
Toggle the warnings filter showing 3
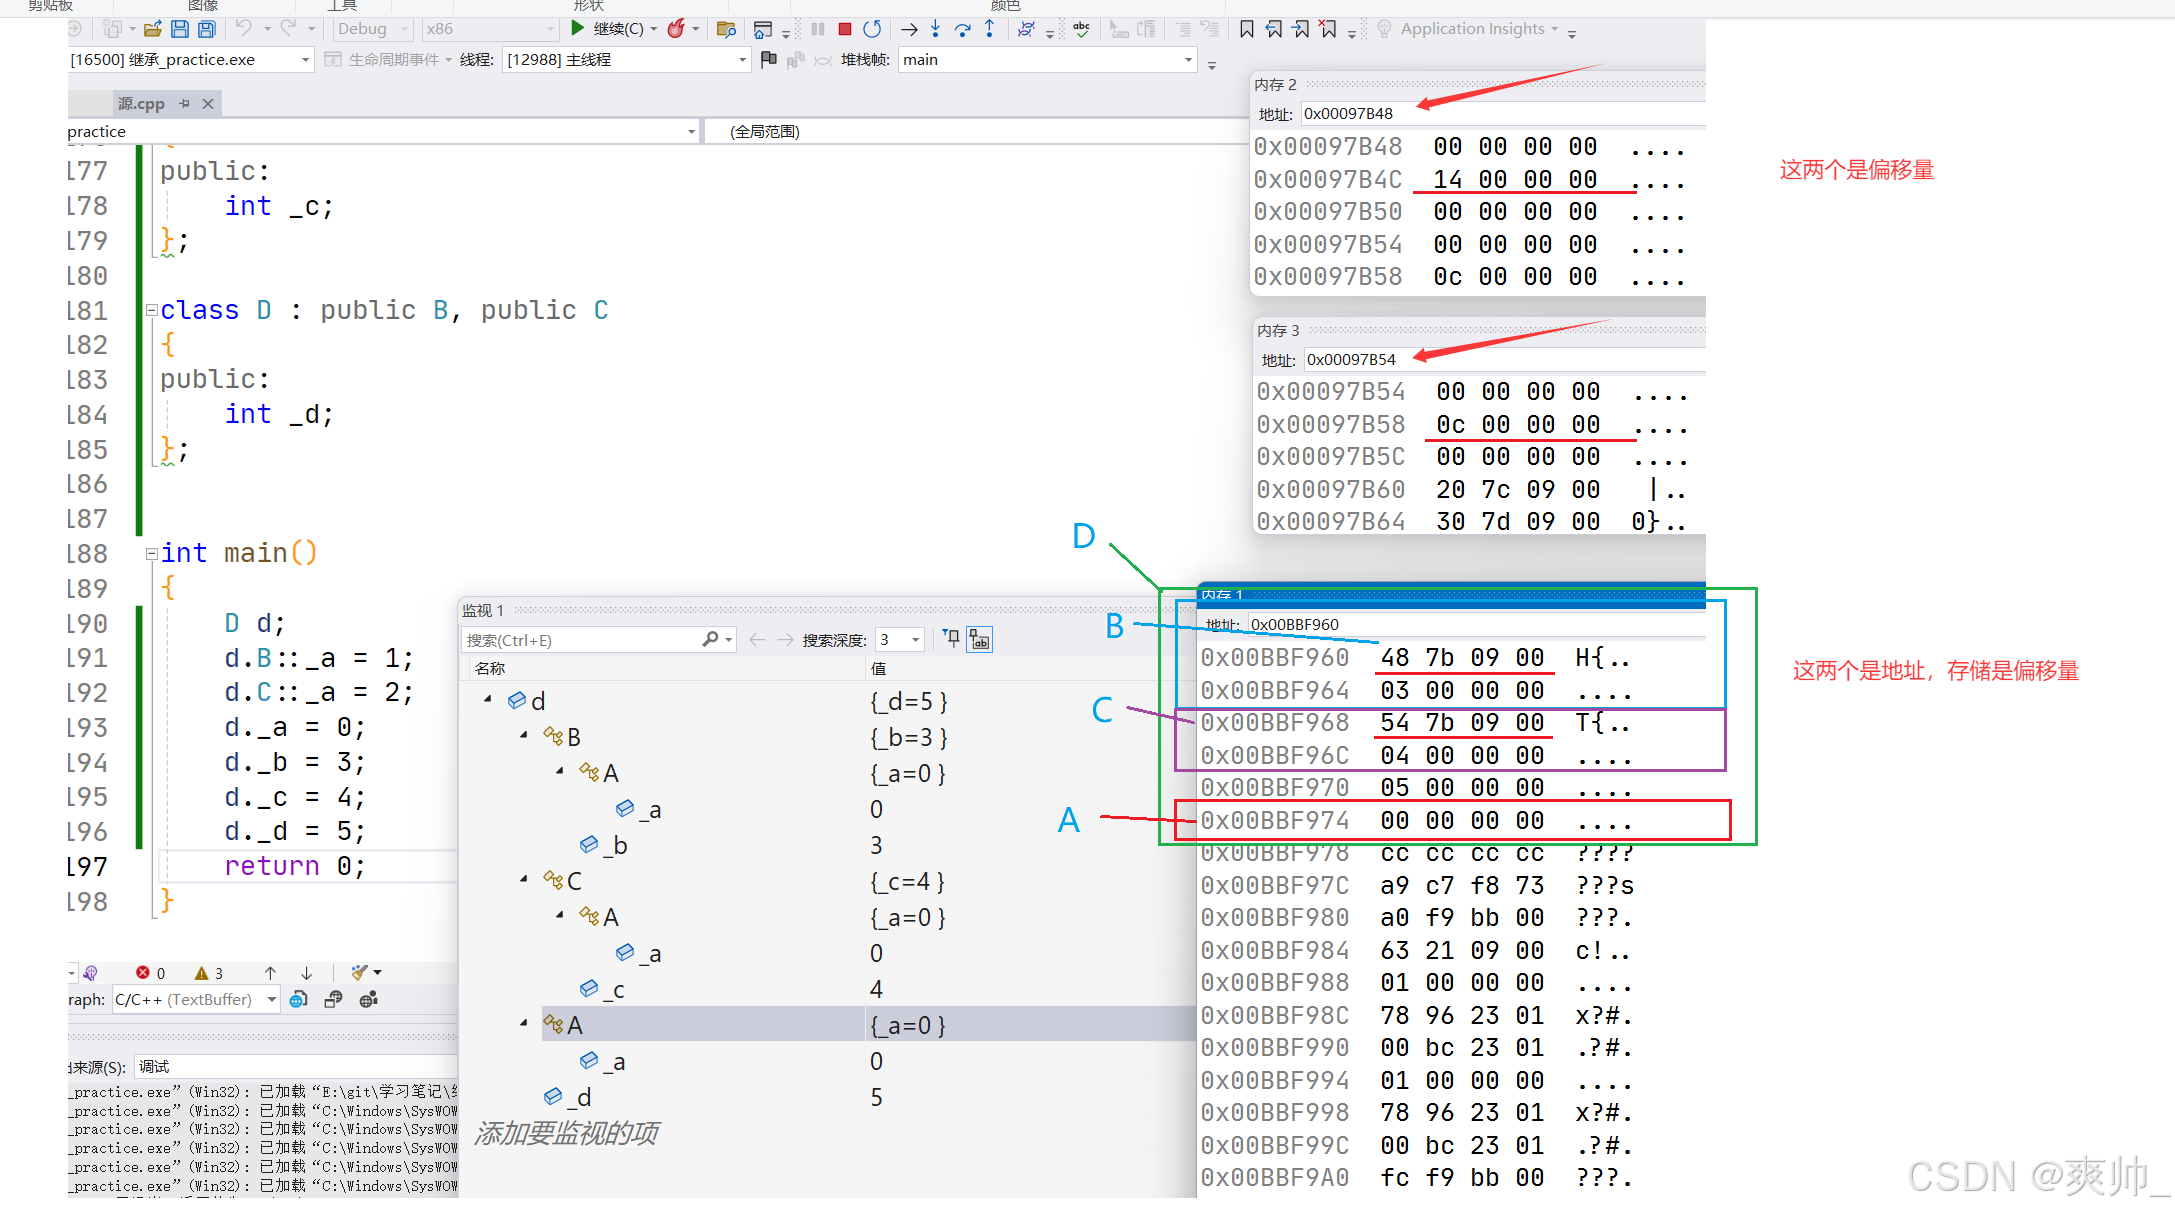click(209, 973)
